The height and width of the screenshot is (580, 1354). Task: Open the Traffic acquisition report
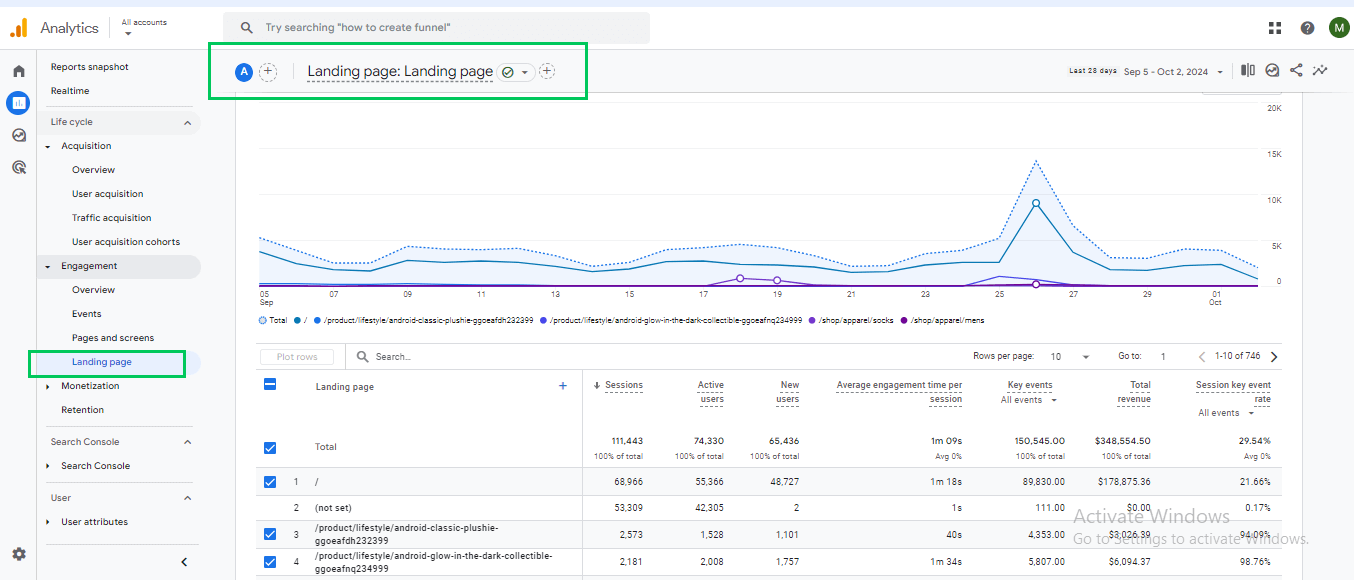111,218
